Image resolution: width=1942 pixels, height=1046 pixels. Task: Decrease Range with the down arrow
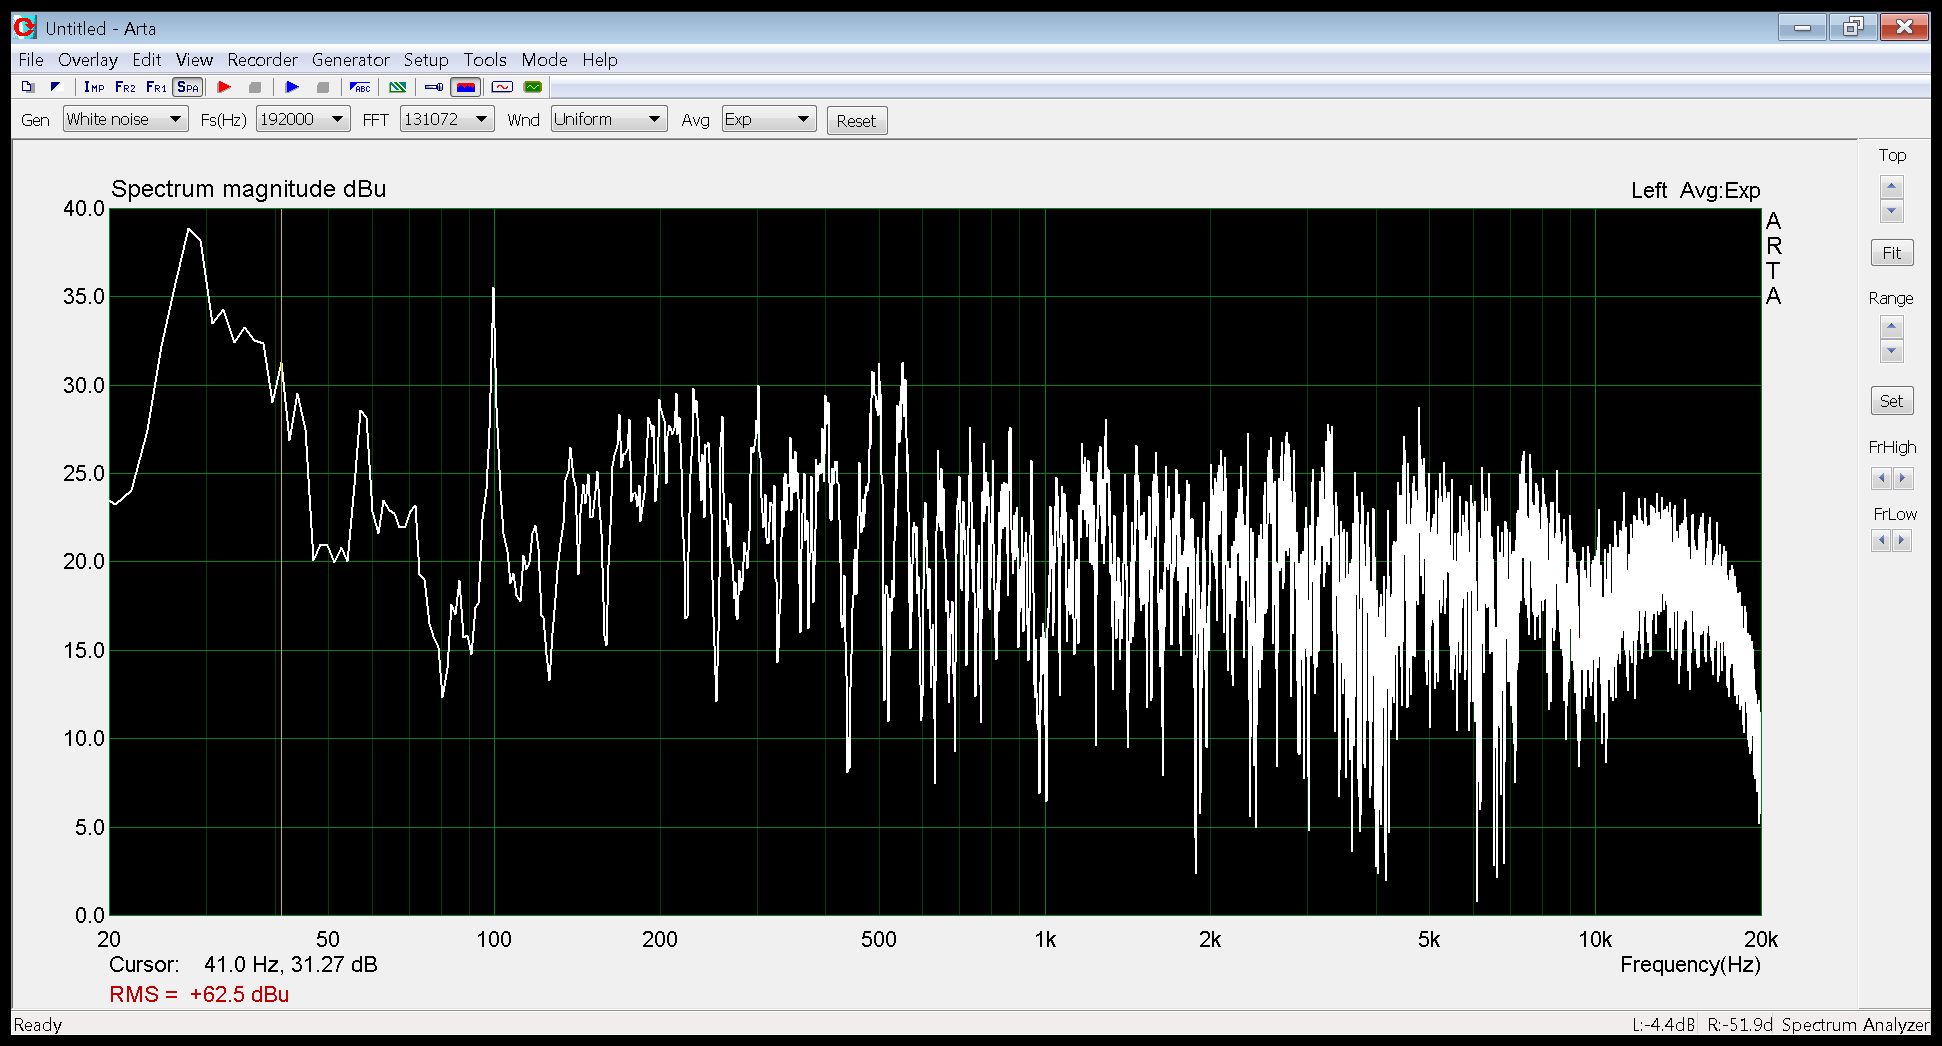coord(1891,351)
